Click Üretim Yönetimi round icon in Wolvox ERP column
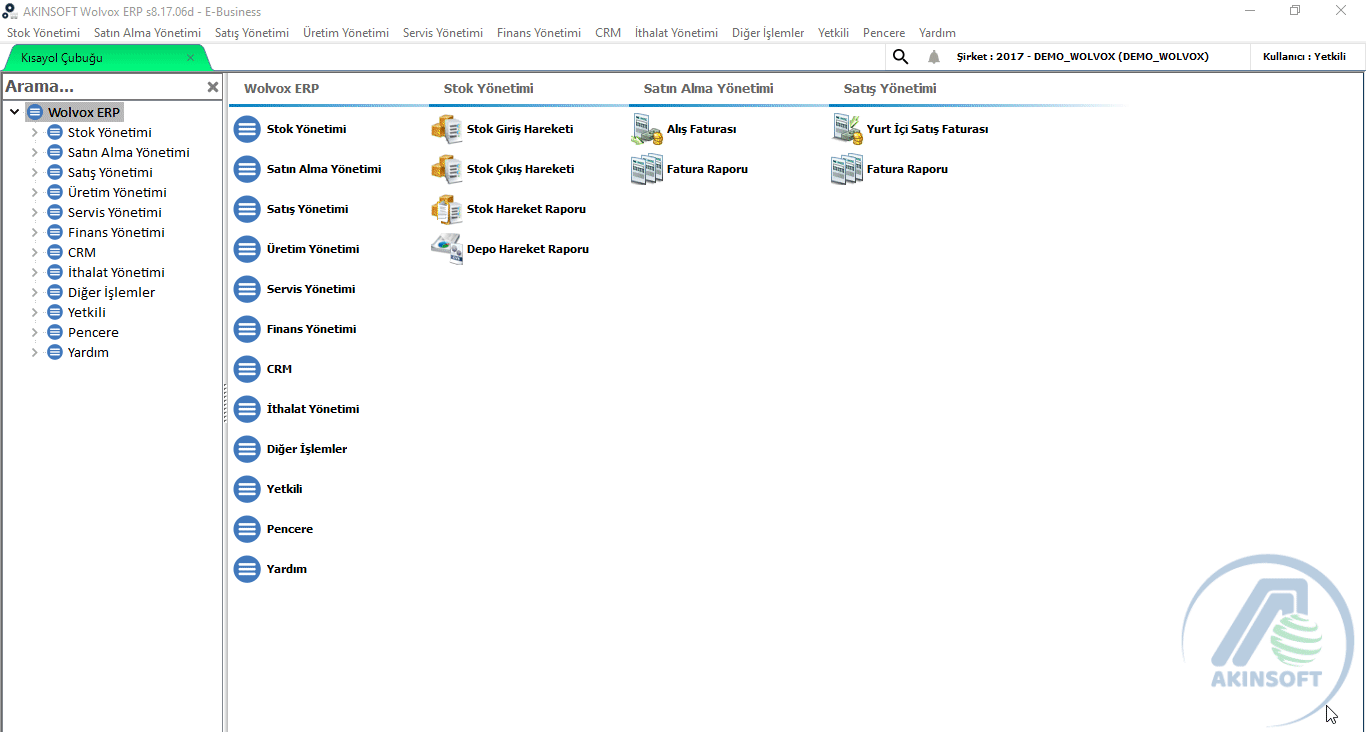The height and width of the screenshot is (732, 1366). 247,249
